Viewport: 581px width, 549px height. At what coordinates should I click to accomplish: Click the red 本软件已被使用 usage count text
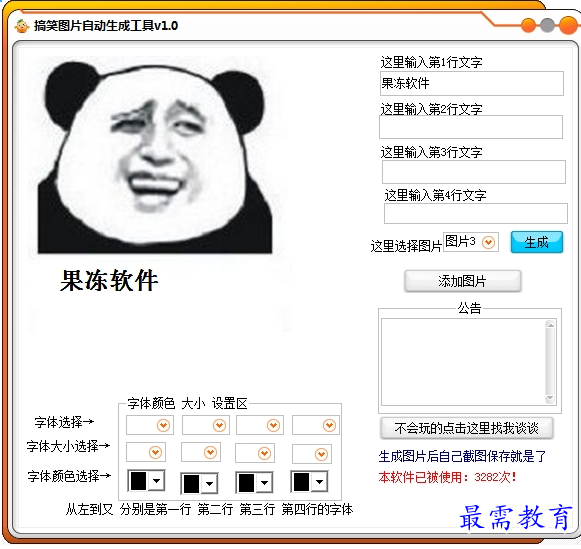pos(447,477)
